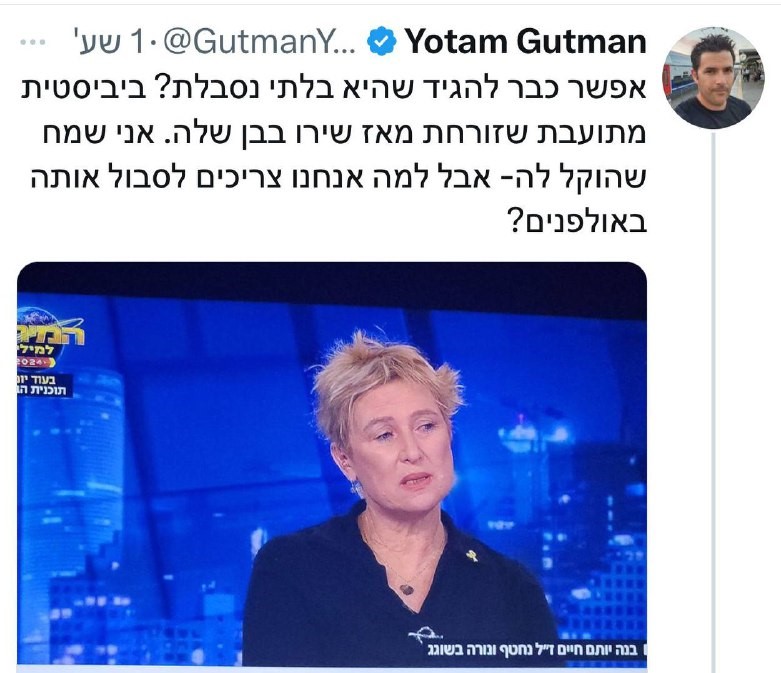
Task: Click the necklace pendant in the photo
Action: [406, 590]
